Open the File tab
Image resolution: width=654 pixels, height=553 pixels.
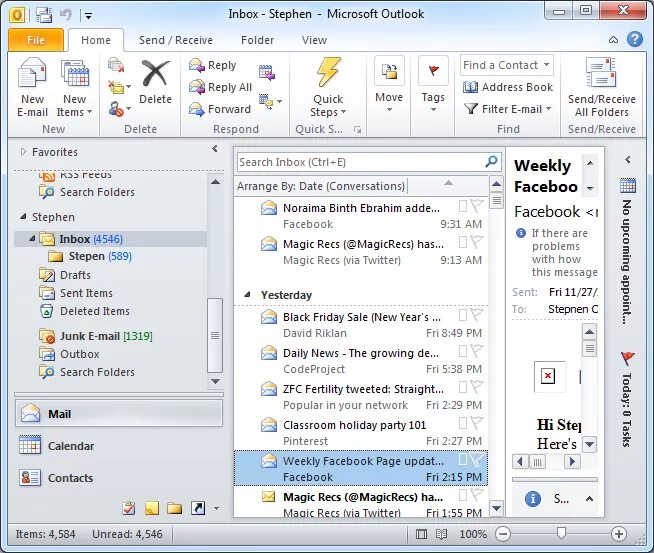[36, 40]
